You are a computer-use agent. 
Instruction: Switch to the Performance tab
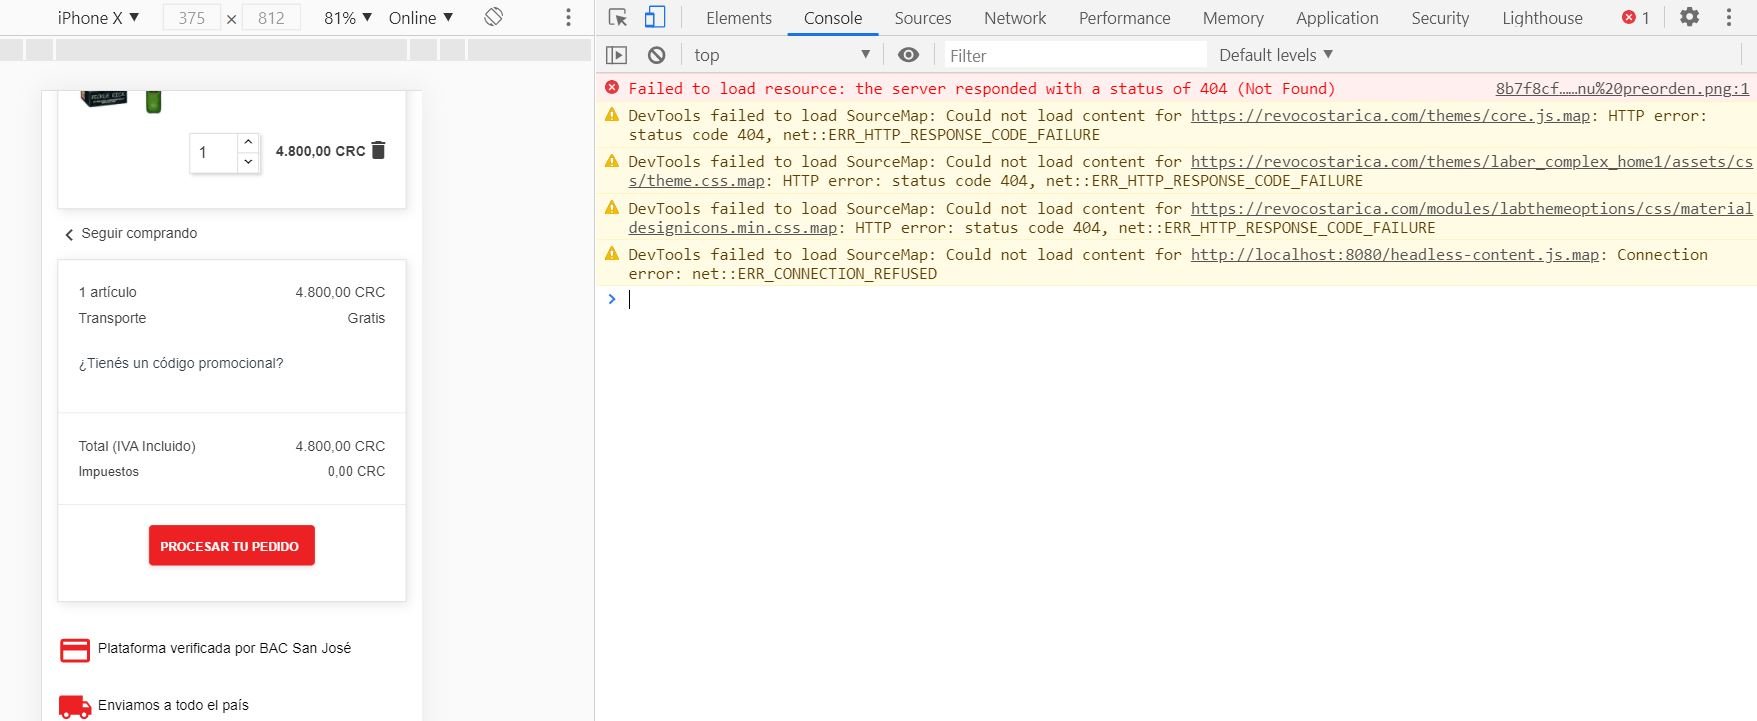click(x=1125, y=18)
